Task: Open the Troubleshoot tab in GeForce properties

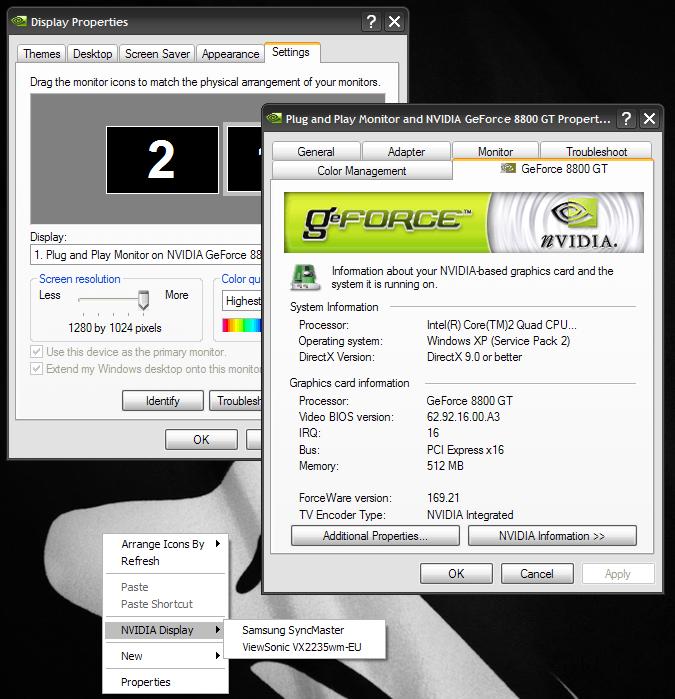Action: tap(596, 152)
